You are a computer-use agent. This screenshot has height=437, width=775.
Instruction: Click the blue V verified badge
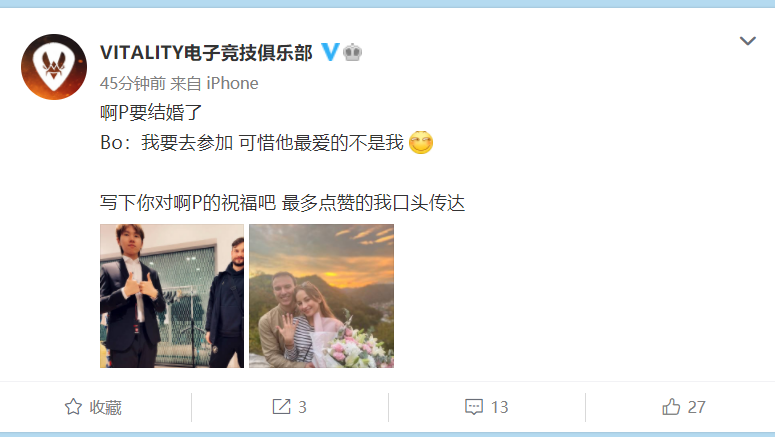coord(330,52)
